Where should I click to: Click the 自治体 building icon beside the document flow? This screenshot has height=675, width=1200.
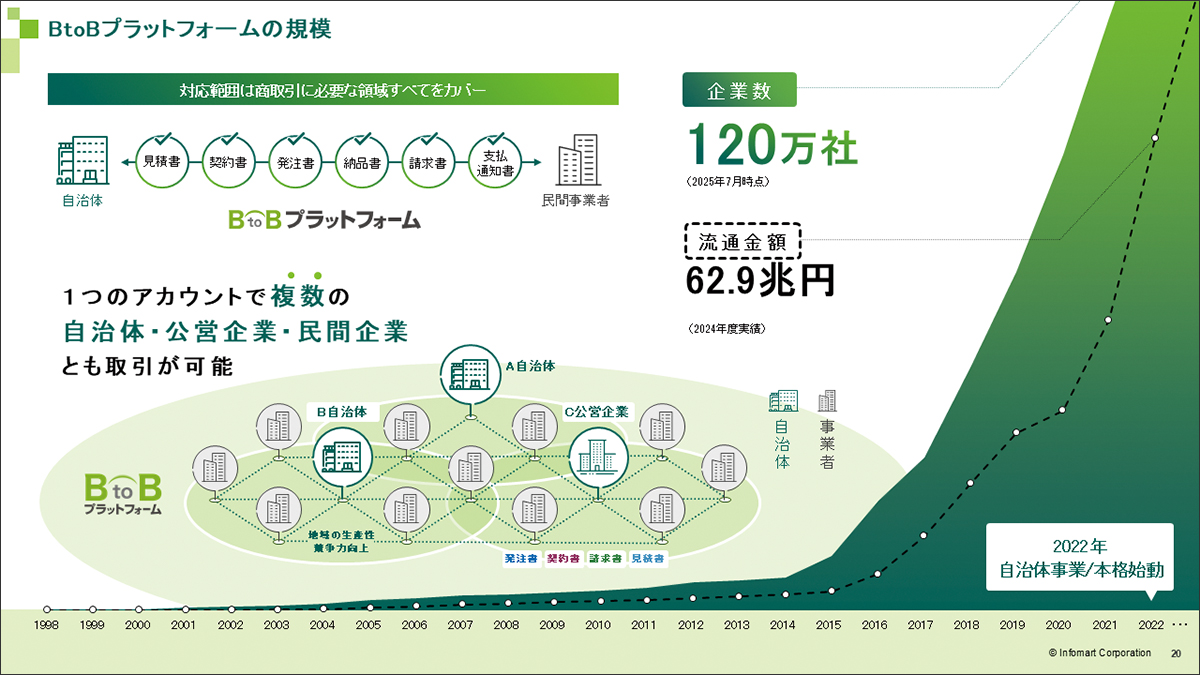pos(82,161)
